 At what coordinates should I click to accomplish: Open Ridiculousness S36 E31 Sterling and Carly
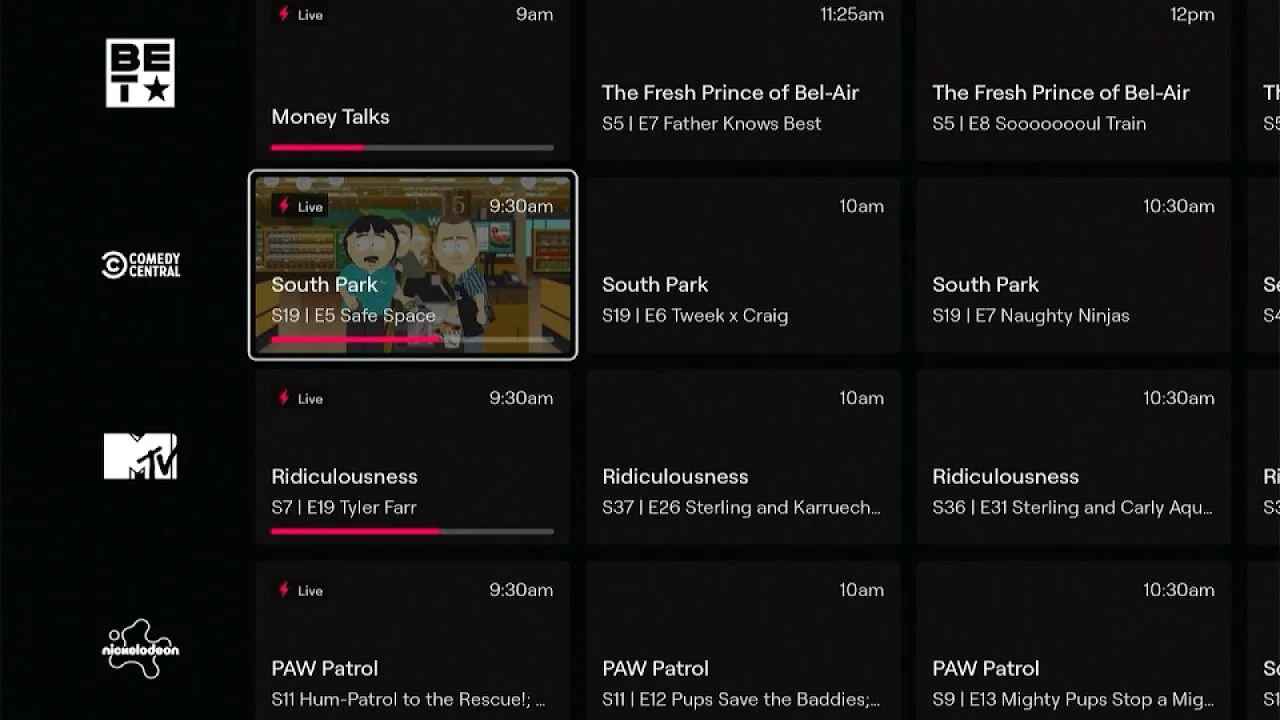[x=1074, y=457]
